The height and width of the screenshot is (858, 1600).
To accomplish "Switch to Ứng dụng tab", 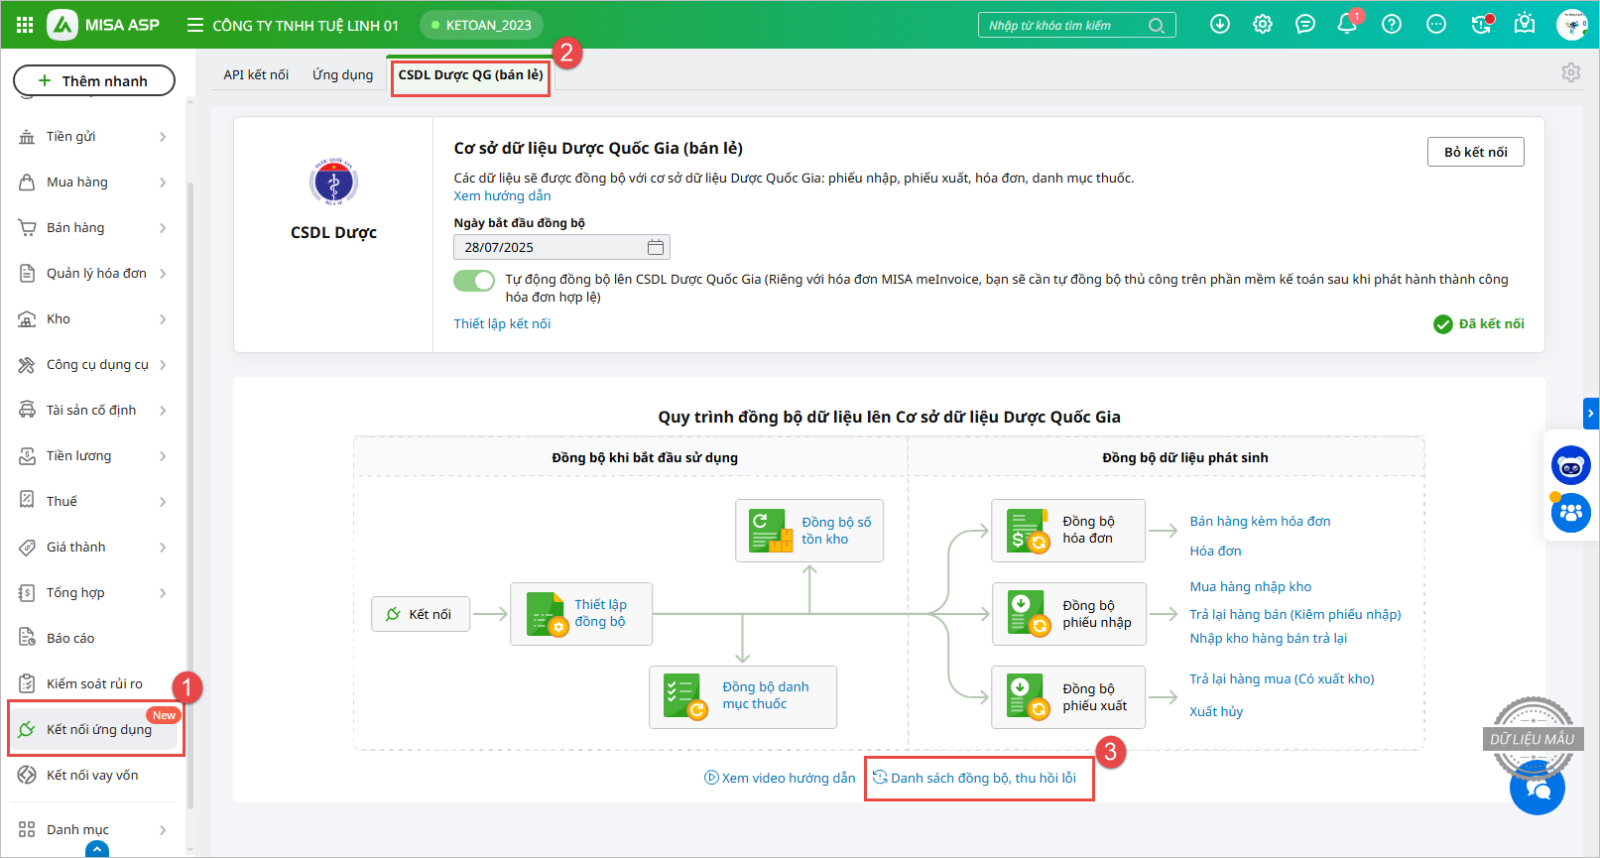I will [342, 75].
